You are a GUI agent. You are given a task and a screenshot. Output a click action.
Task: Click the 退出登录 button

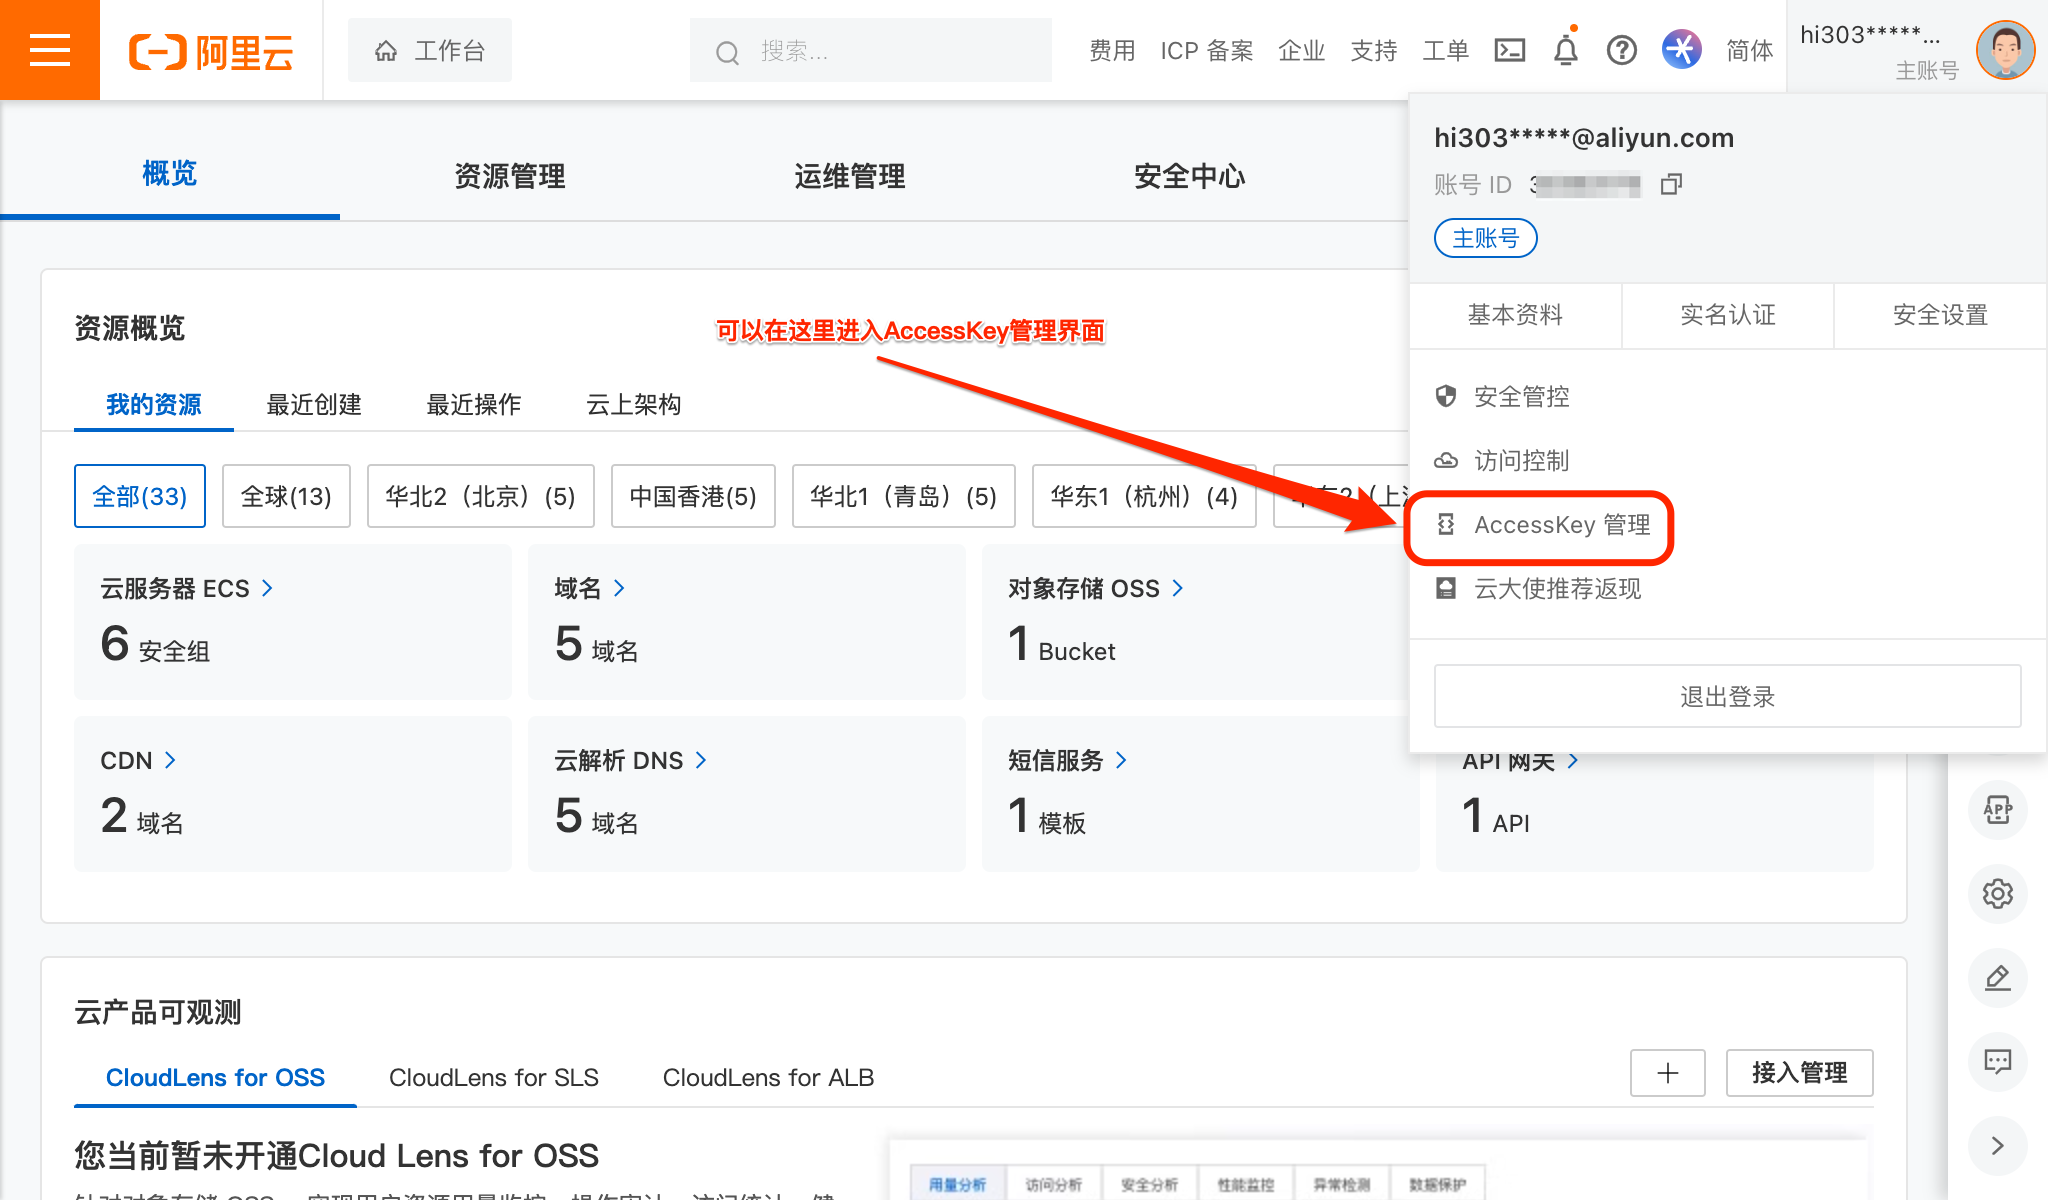(1727, 696)
